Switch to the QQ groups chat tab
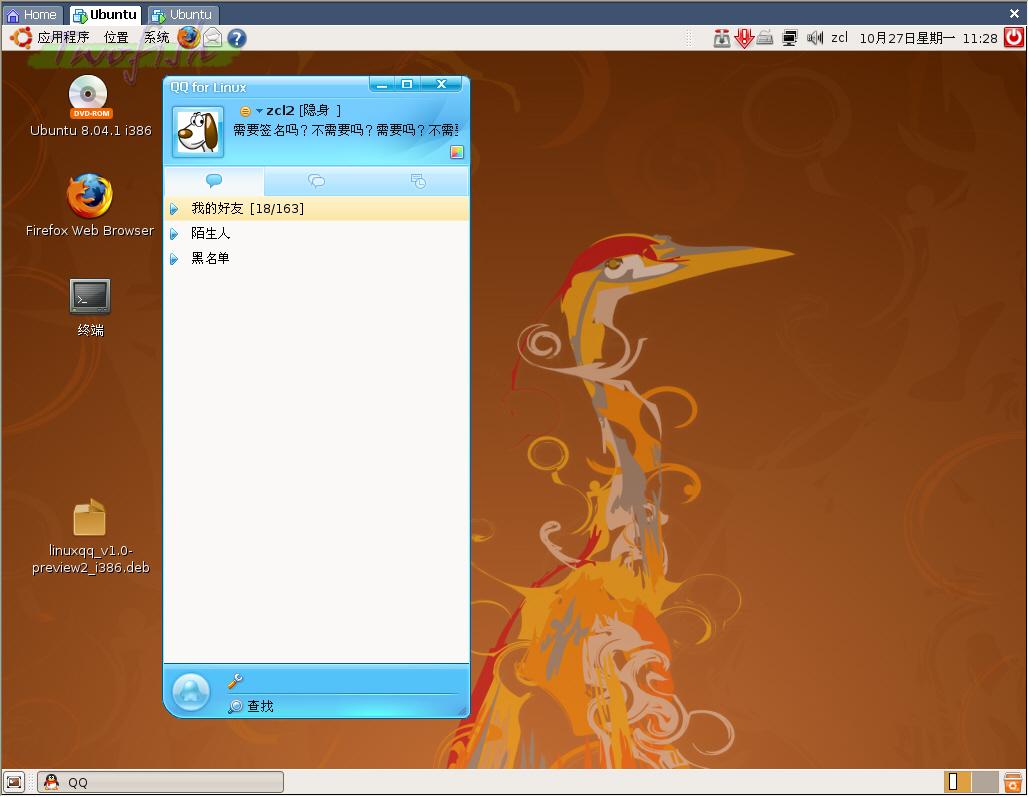Image resolution: width=1029 pixels, height=797 pixels. coord(316,181)
